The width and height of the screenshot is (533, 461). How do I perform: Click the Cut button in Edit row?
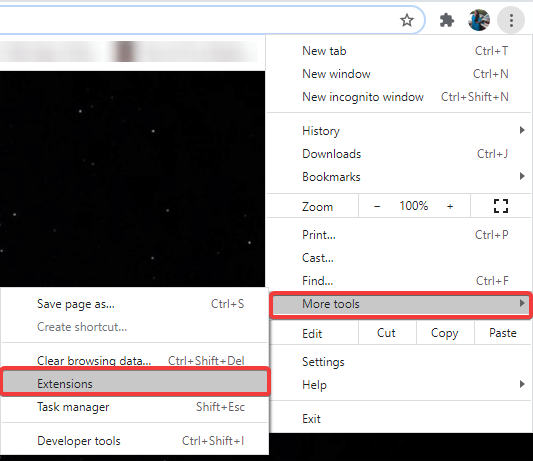tap(387, 333)
